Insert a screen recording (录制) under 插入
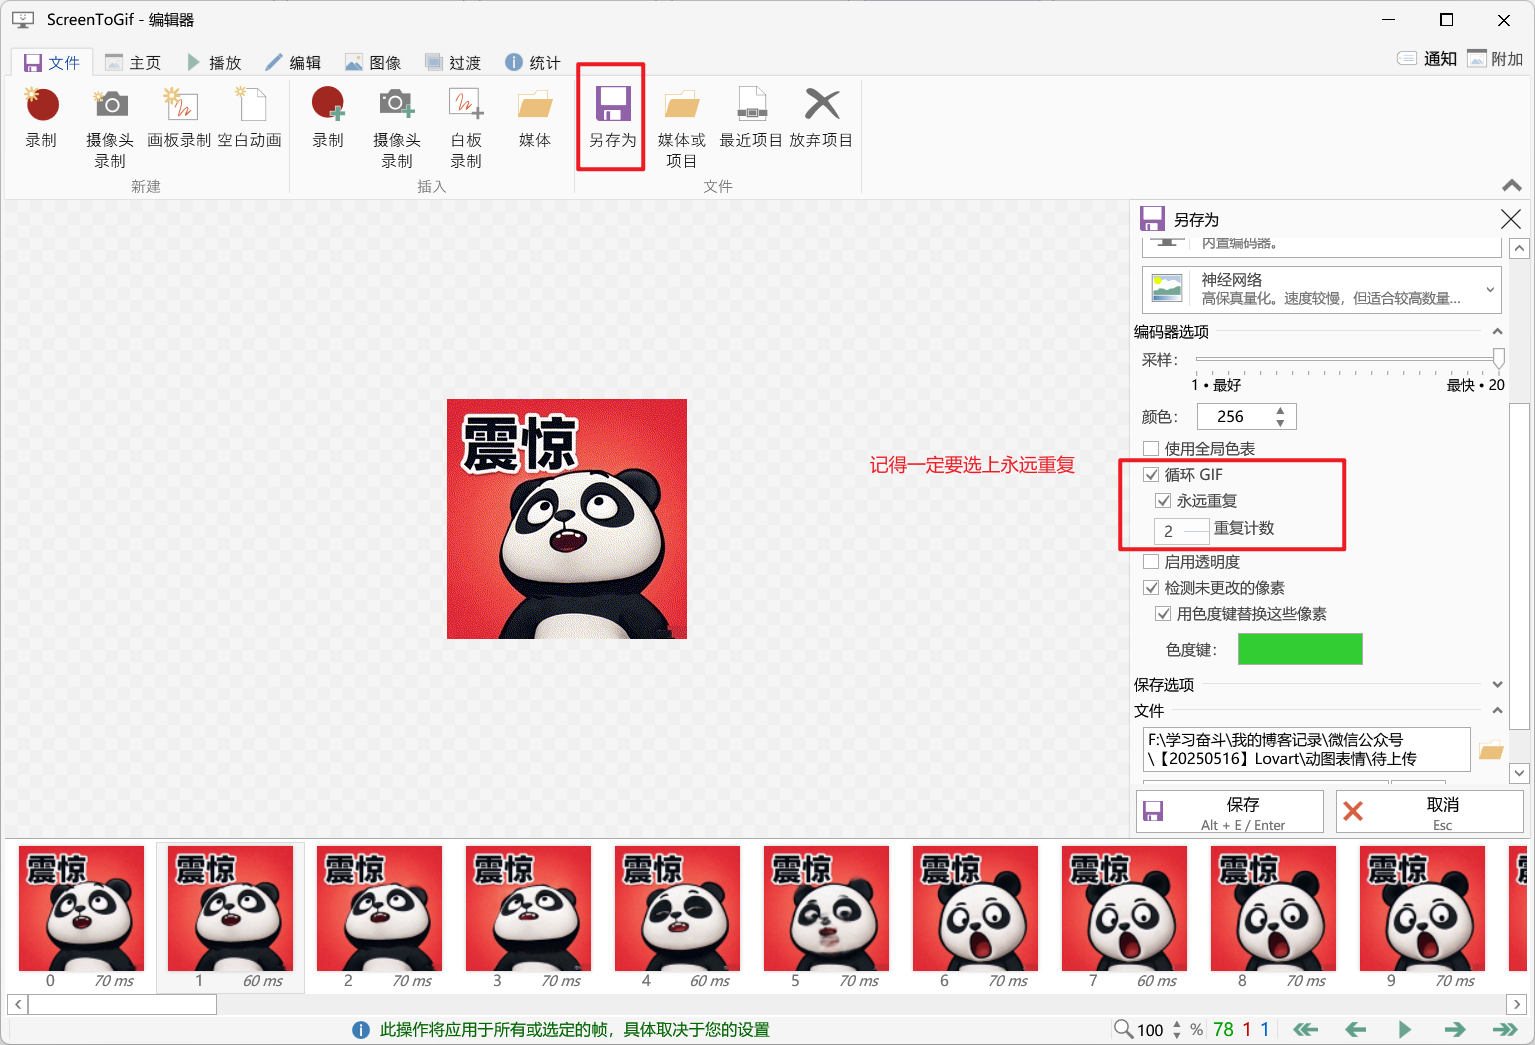Viewport: 1535px width, 1045px height. [328, 119]
